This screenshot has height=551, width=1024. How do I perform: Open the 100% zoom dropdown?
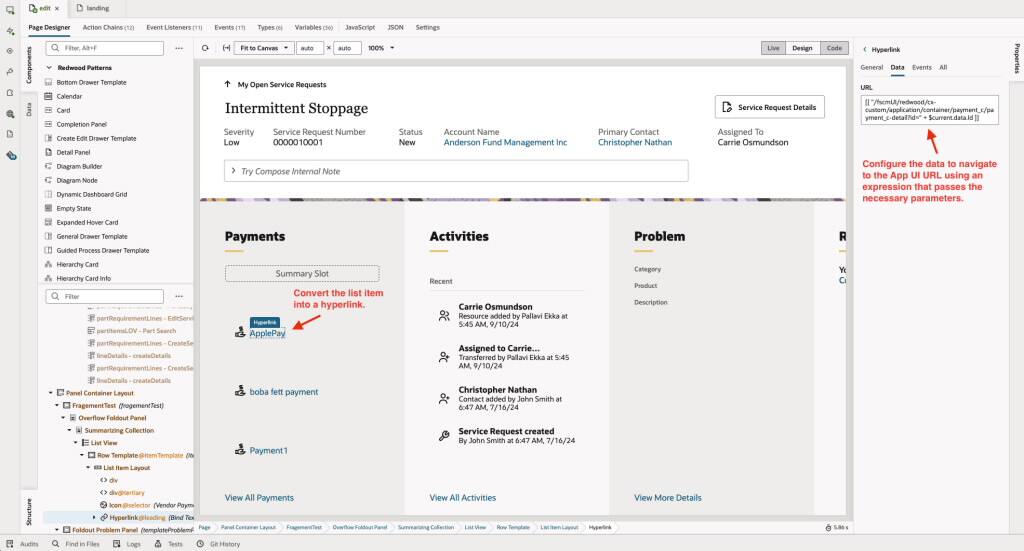pyautogui.click(x=381, y=48)
